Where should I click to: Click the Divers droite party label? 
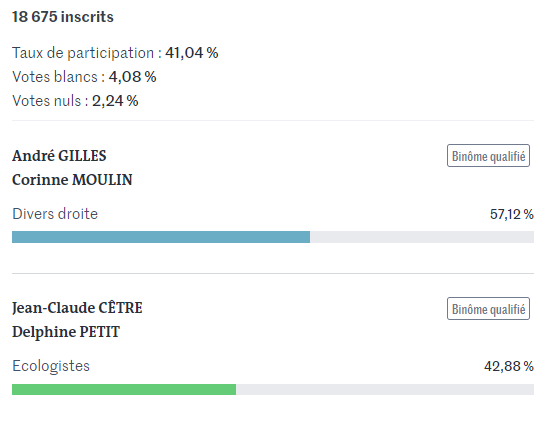[x=55, y=214]
